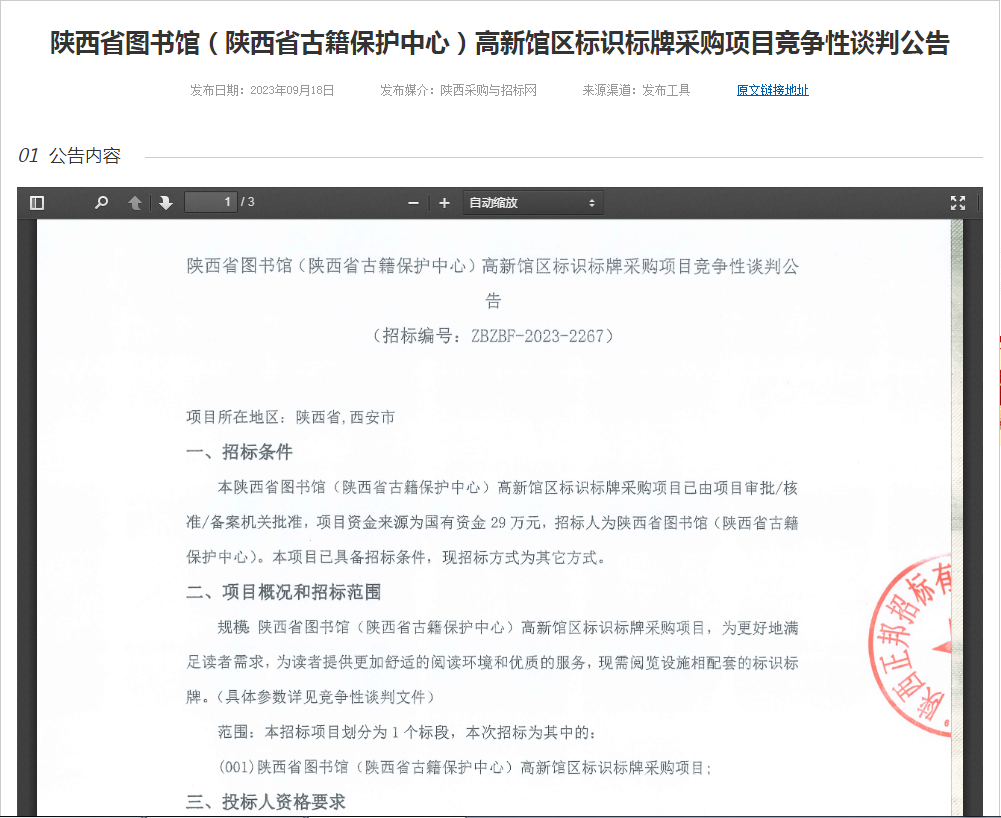Zoom in with the plus button
This screenshot has width=1001, height=818.
(x=445, y=203)
